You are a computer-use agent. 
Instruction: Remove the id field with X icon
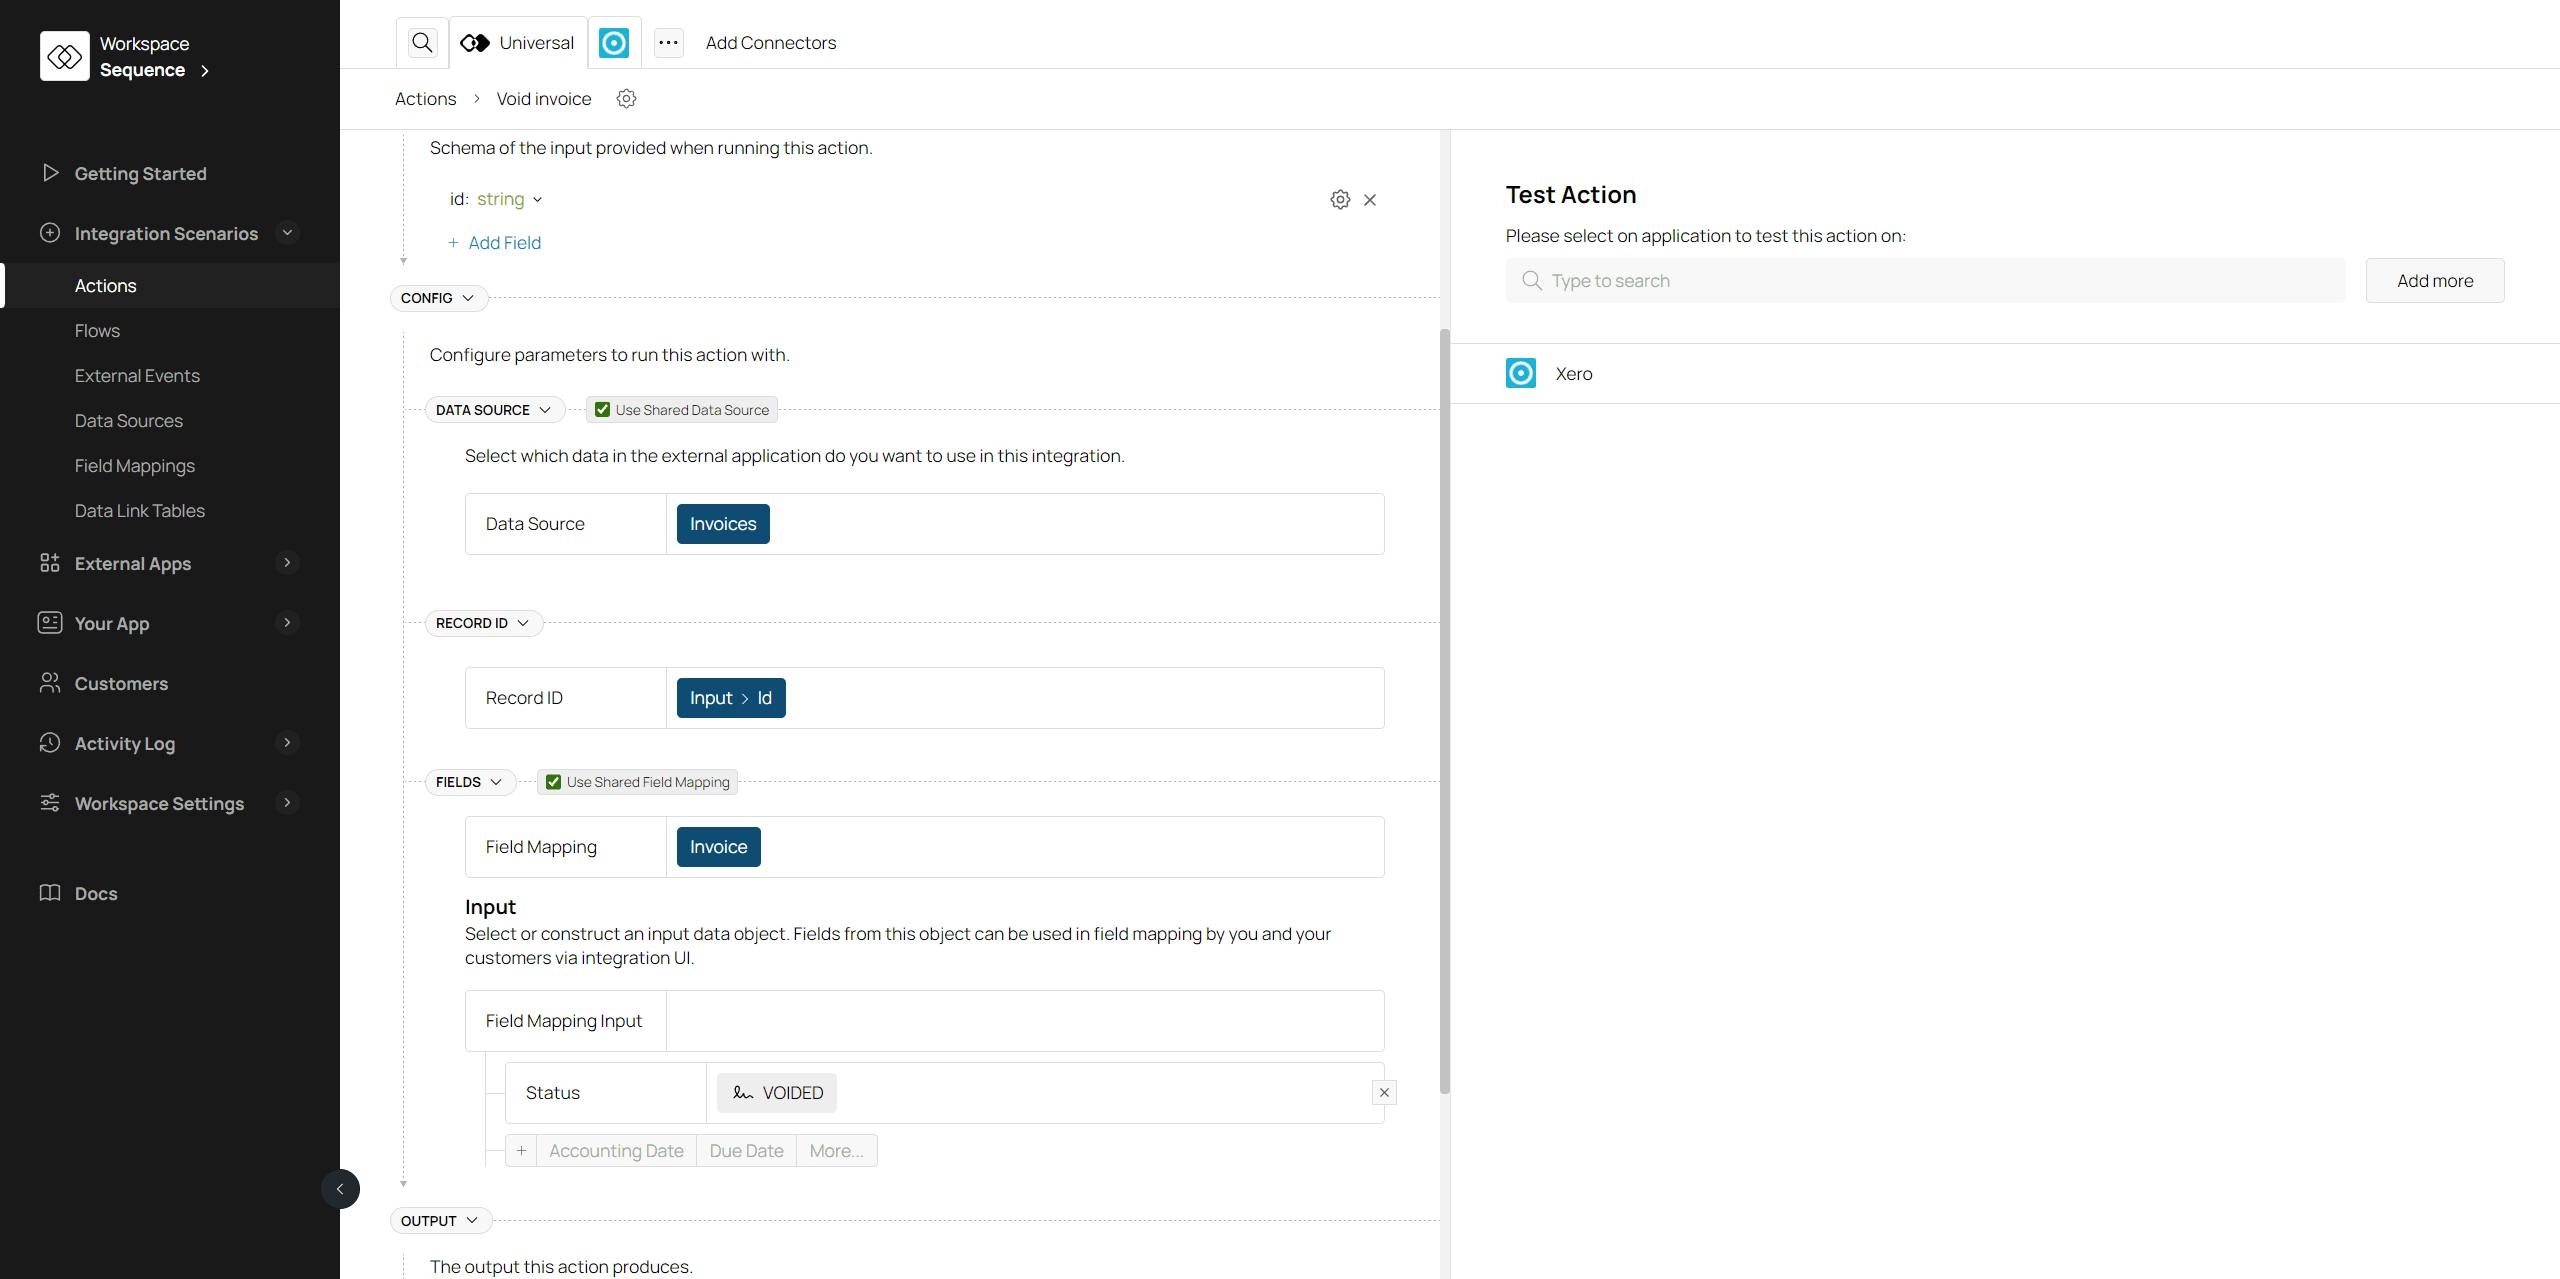coord(1370,200)
